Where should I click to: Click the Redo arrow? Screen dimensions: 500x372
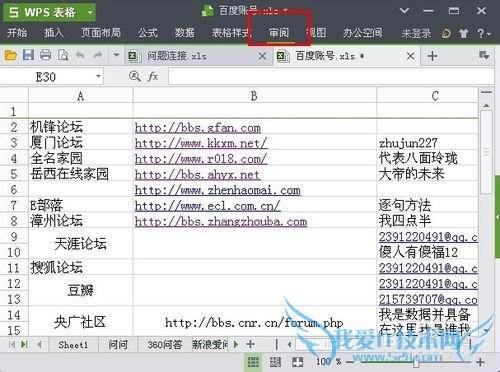click(98, 55)
